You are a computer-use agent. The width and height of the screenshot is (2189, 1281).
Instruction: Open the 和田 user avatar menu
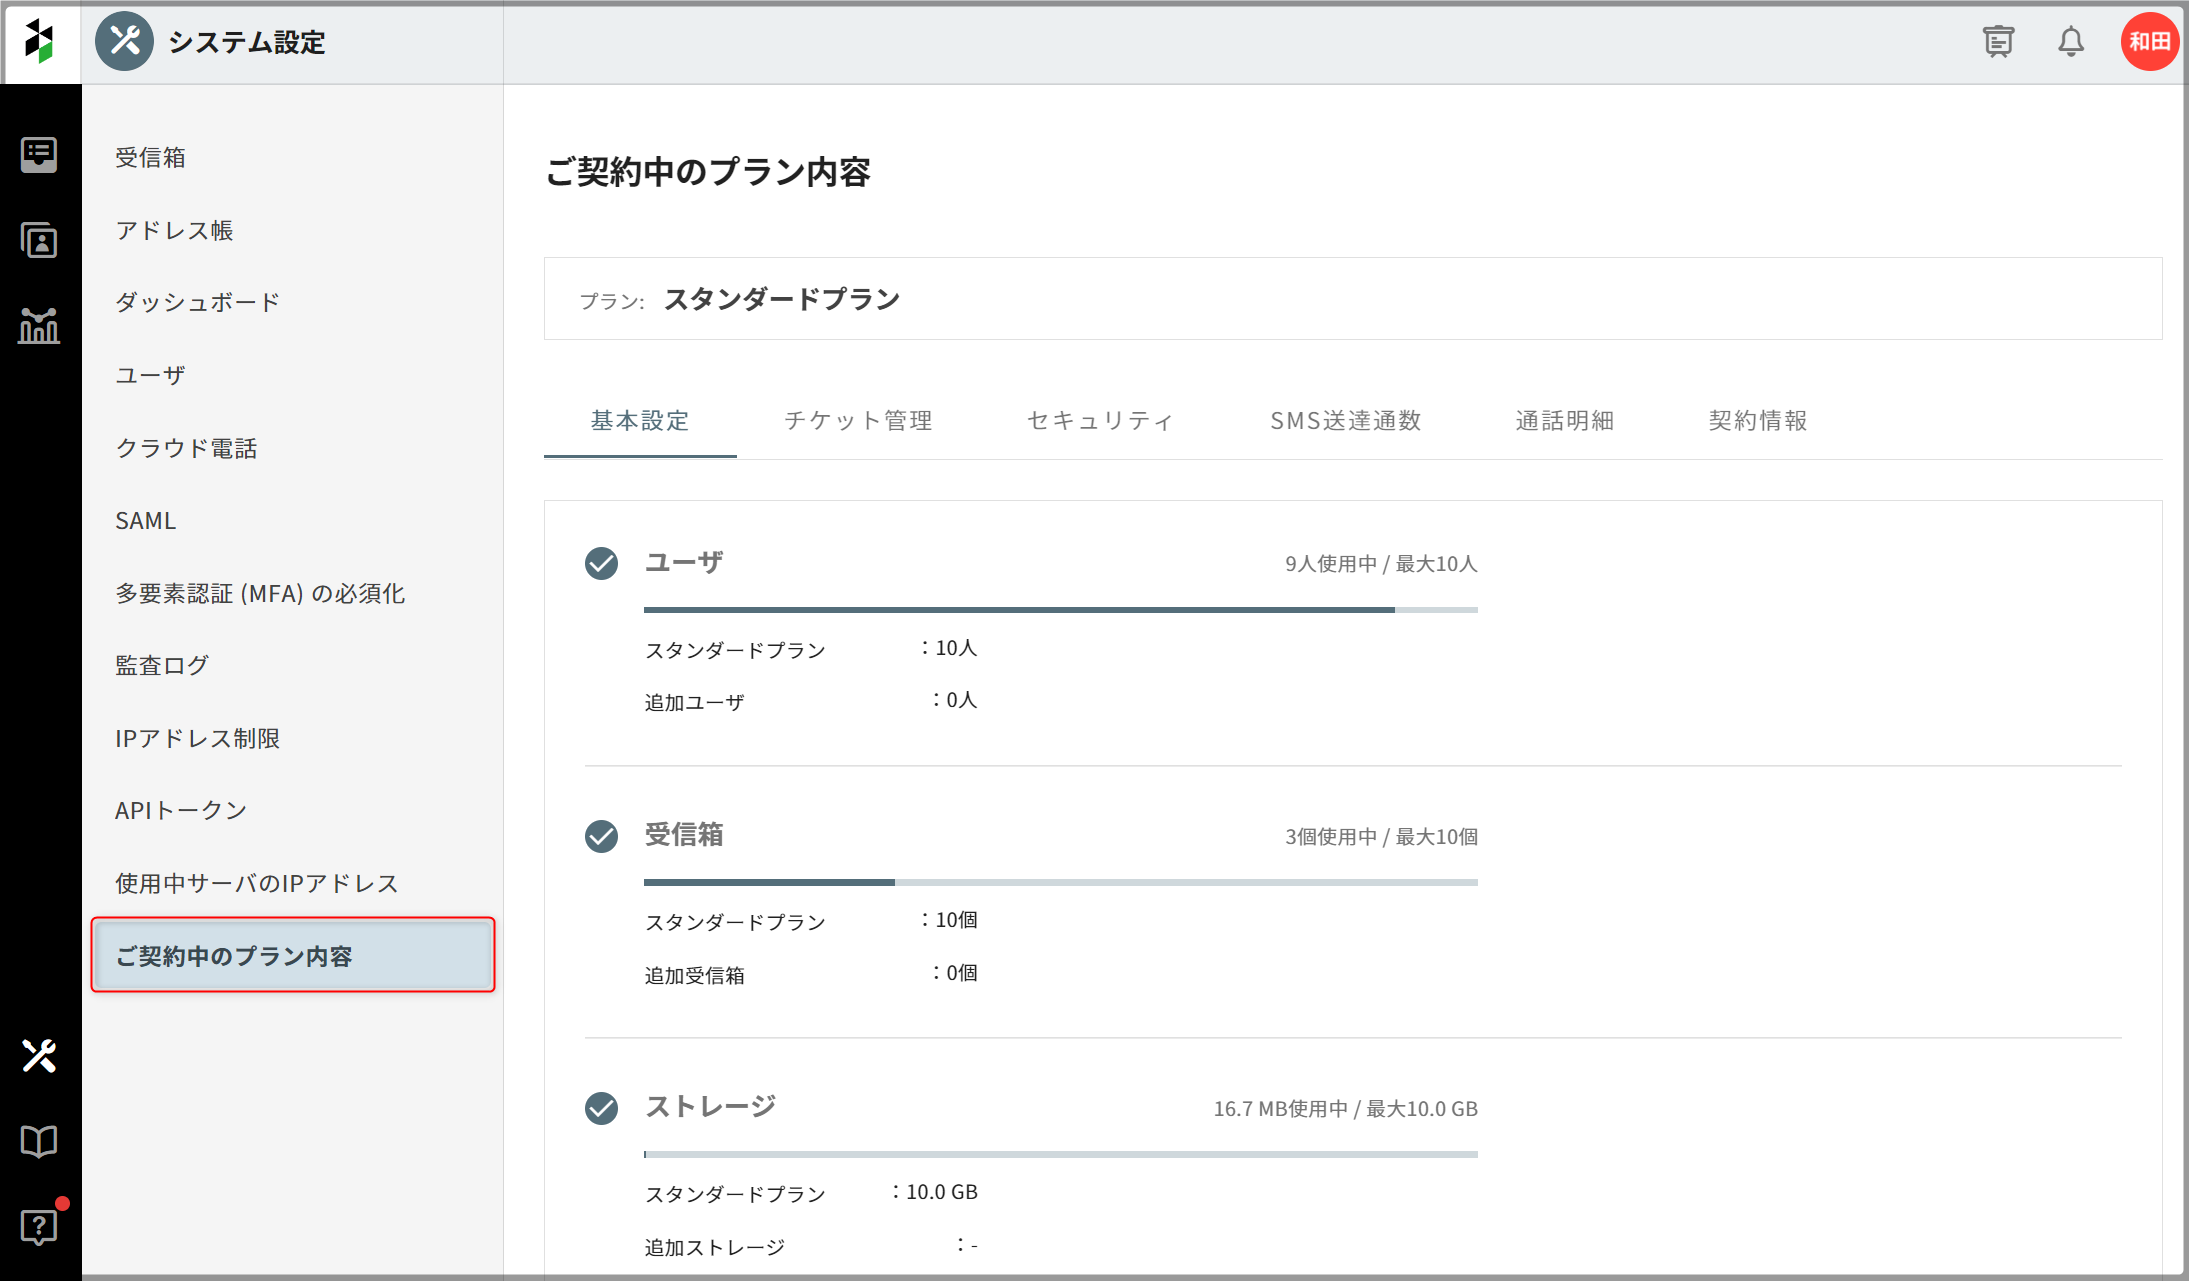pos(2149,42)
